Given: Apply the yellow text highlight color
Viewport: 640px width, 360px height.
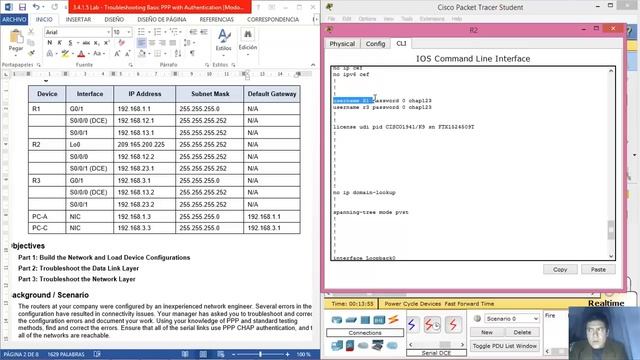Looking at the screenshot, I should [x=65, y=53].
